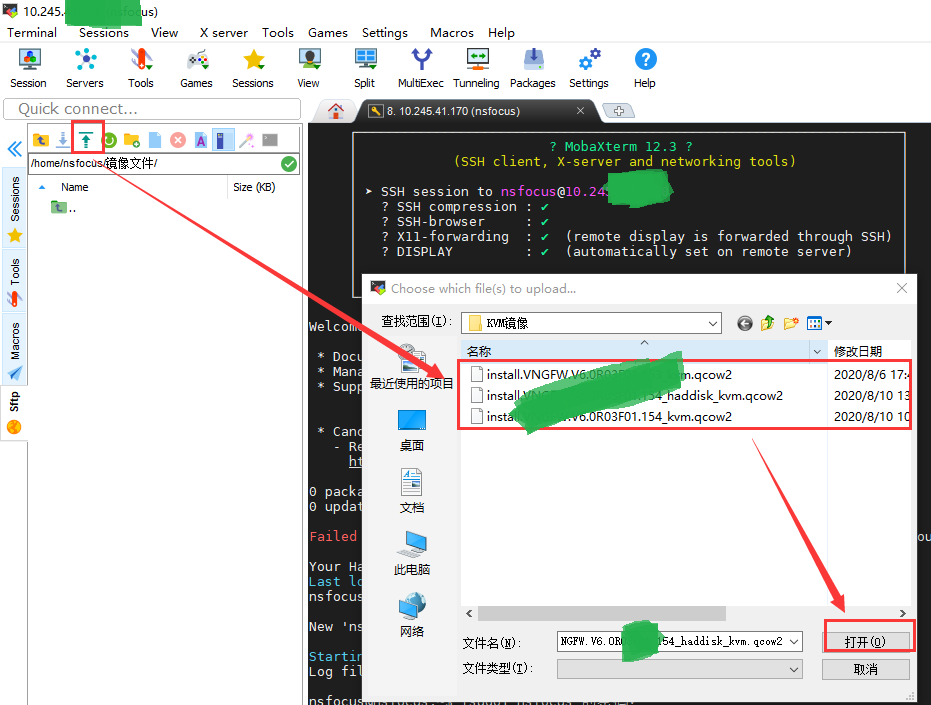Select 文档 in dialog sidebar
This screenshot has width=931, height=705.
pos(411,492)
